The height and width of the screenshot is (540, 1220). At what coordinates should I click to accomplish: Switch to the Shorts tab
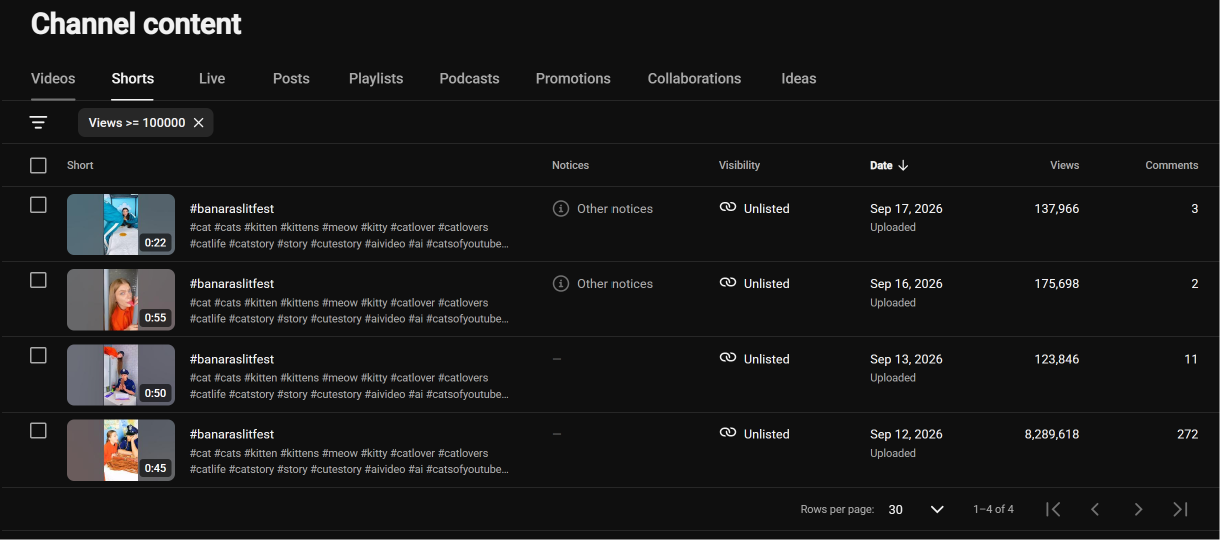pyautogui.click(x=133, y=78)
